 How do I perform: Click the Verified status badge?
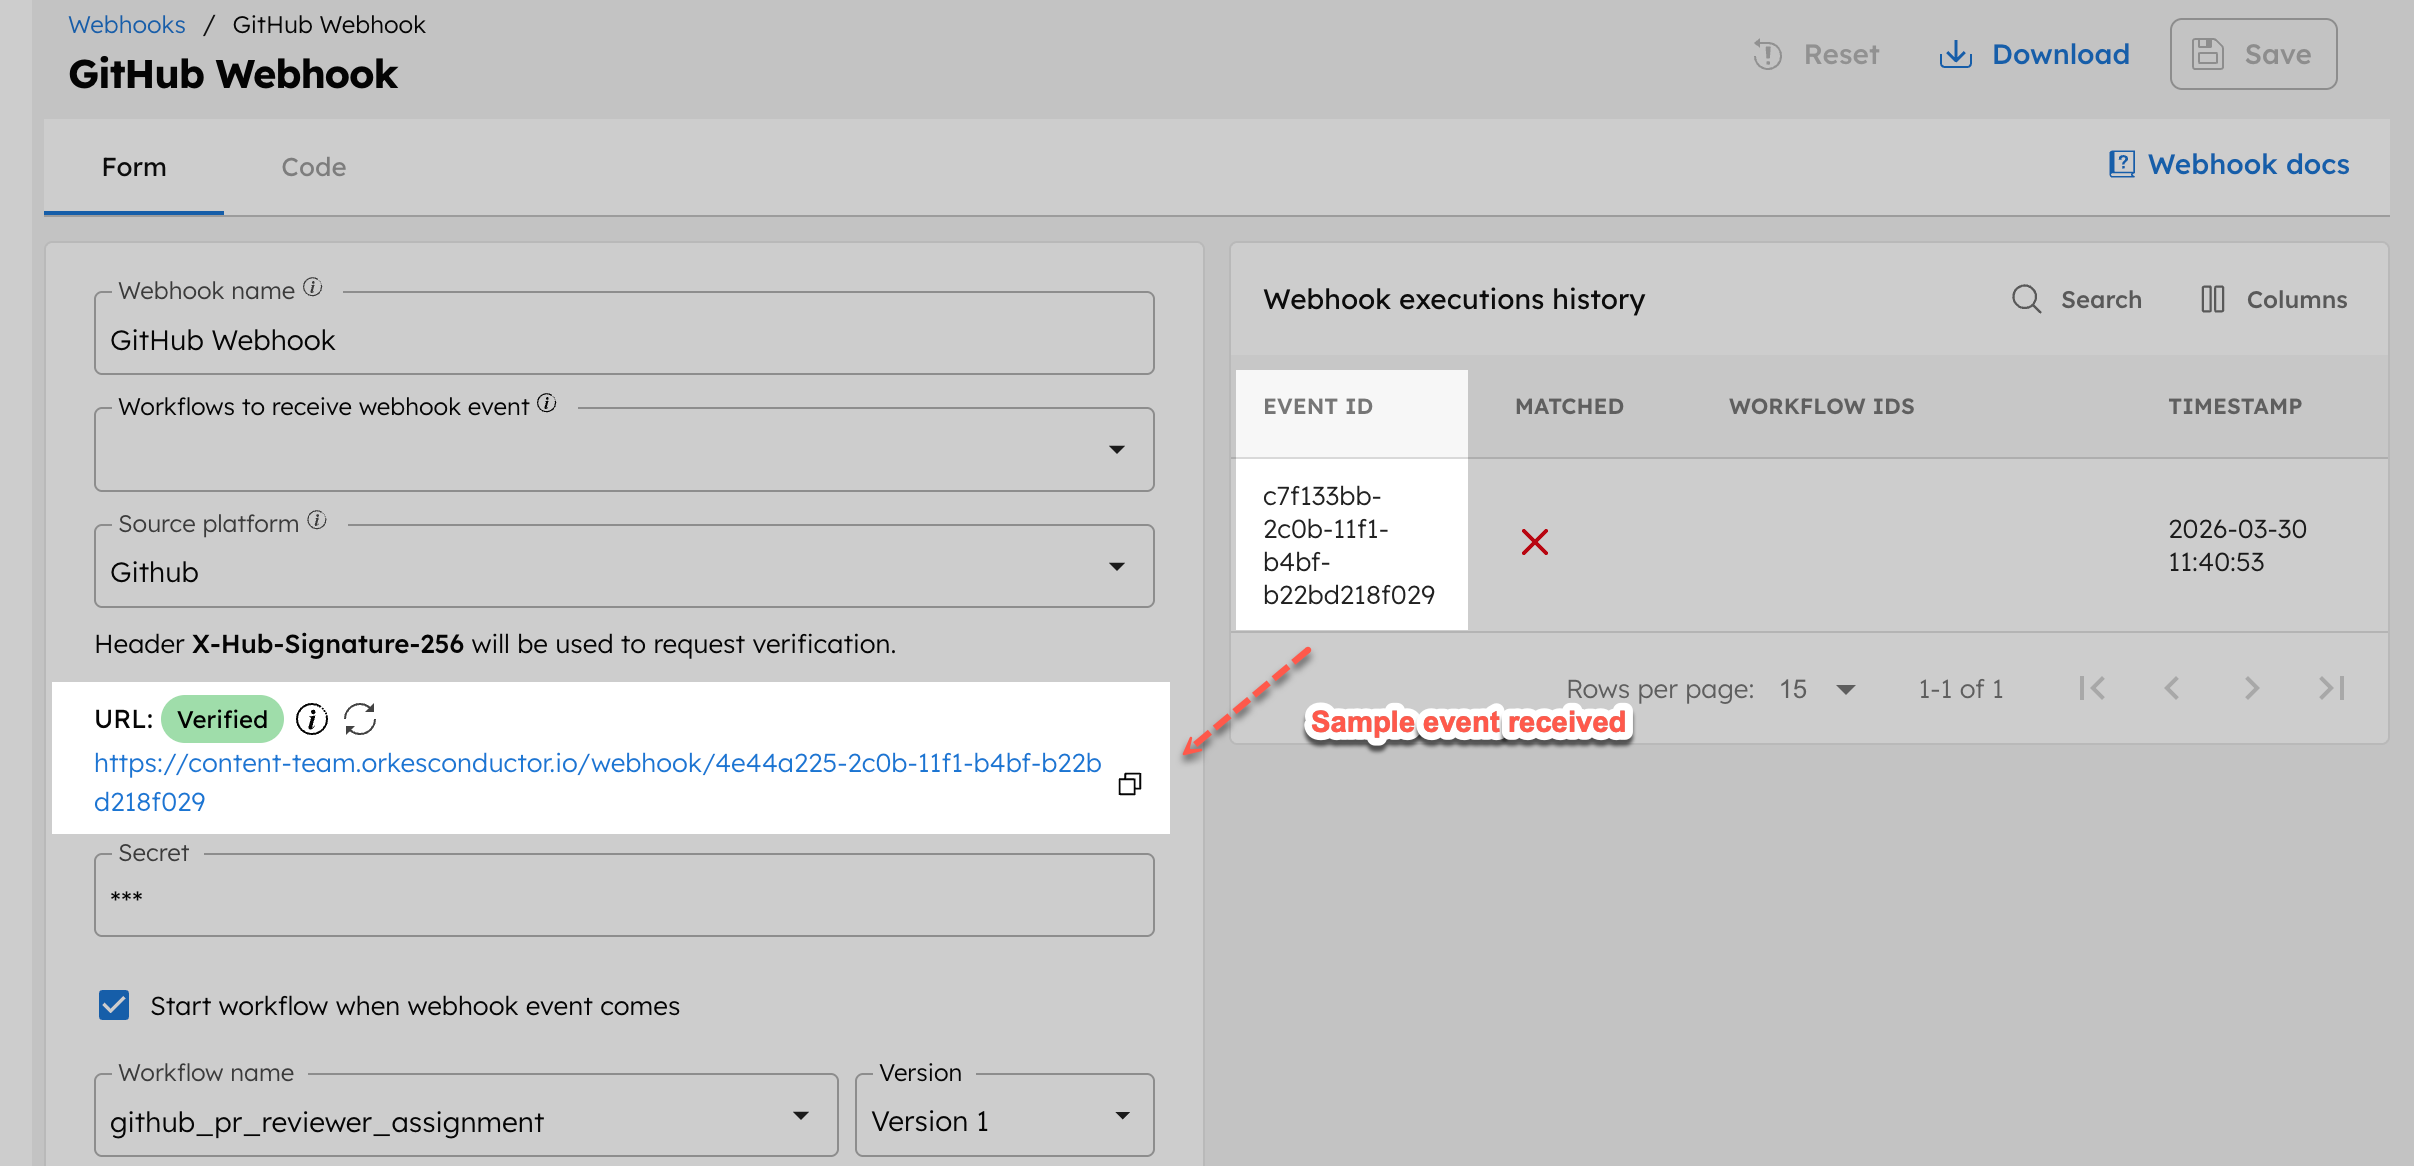click(222, 719)
